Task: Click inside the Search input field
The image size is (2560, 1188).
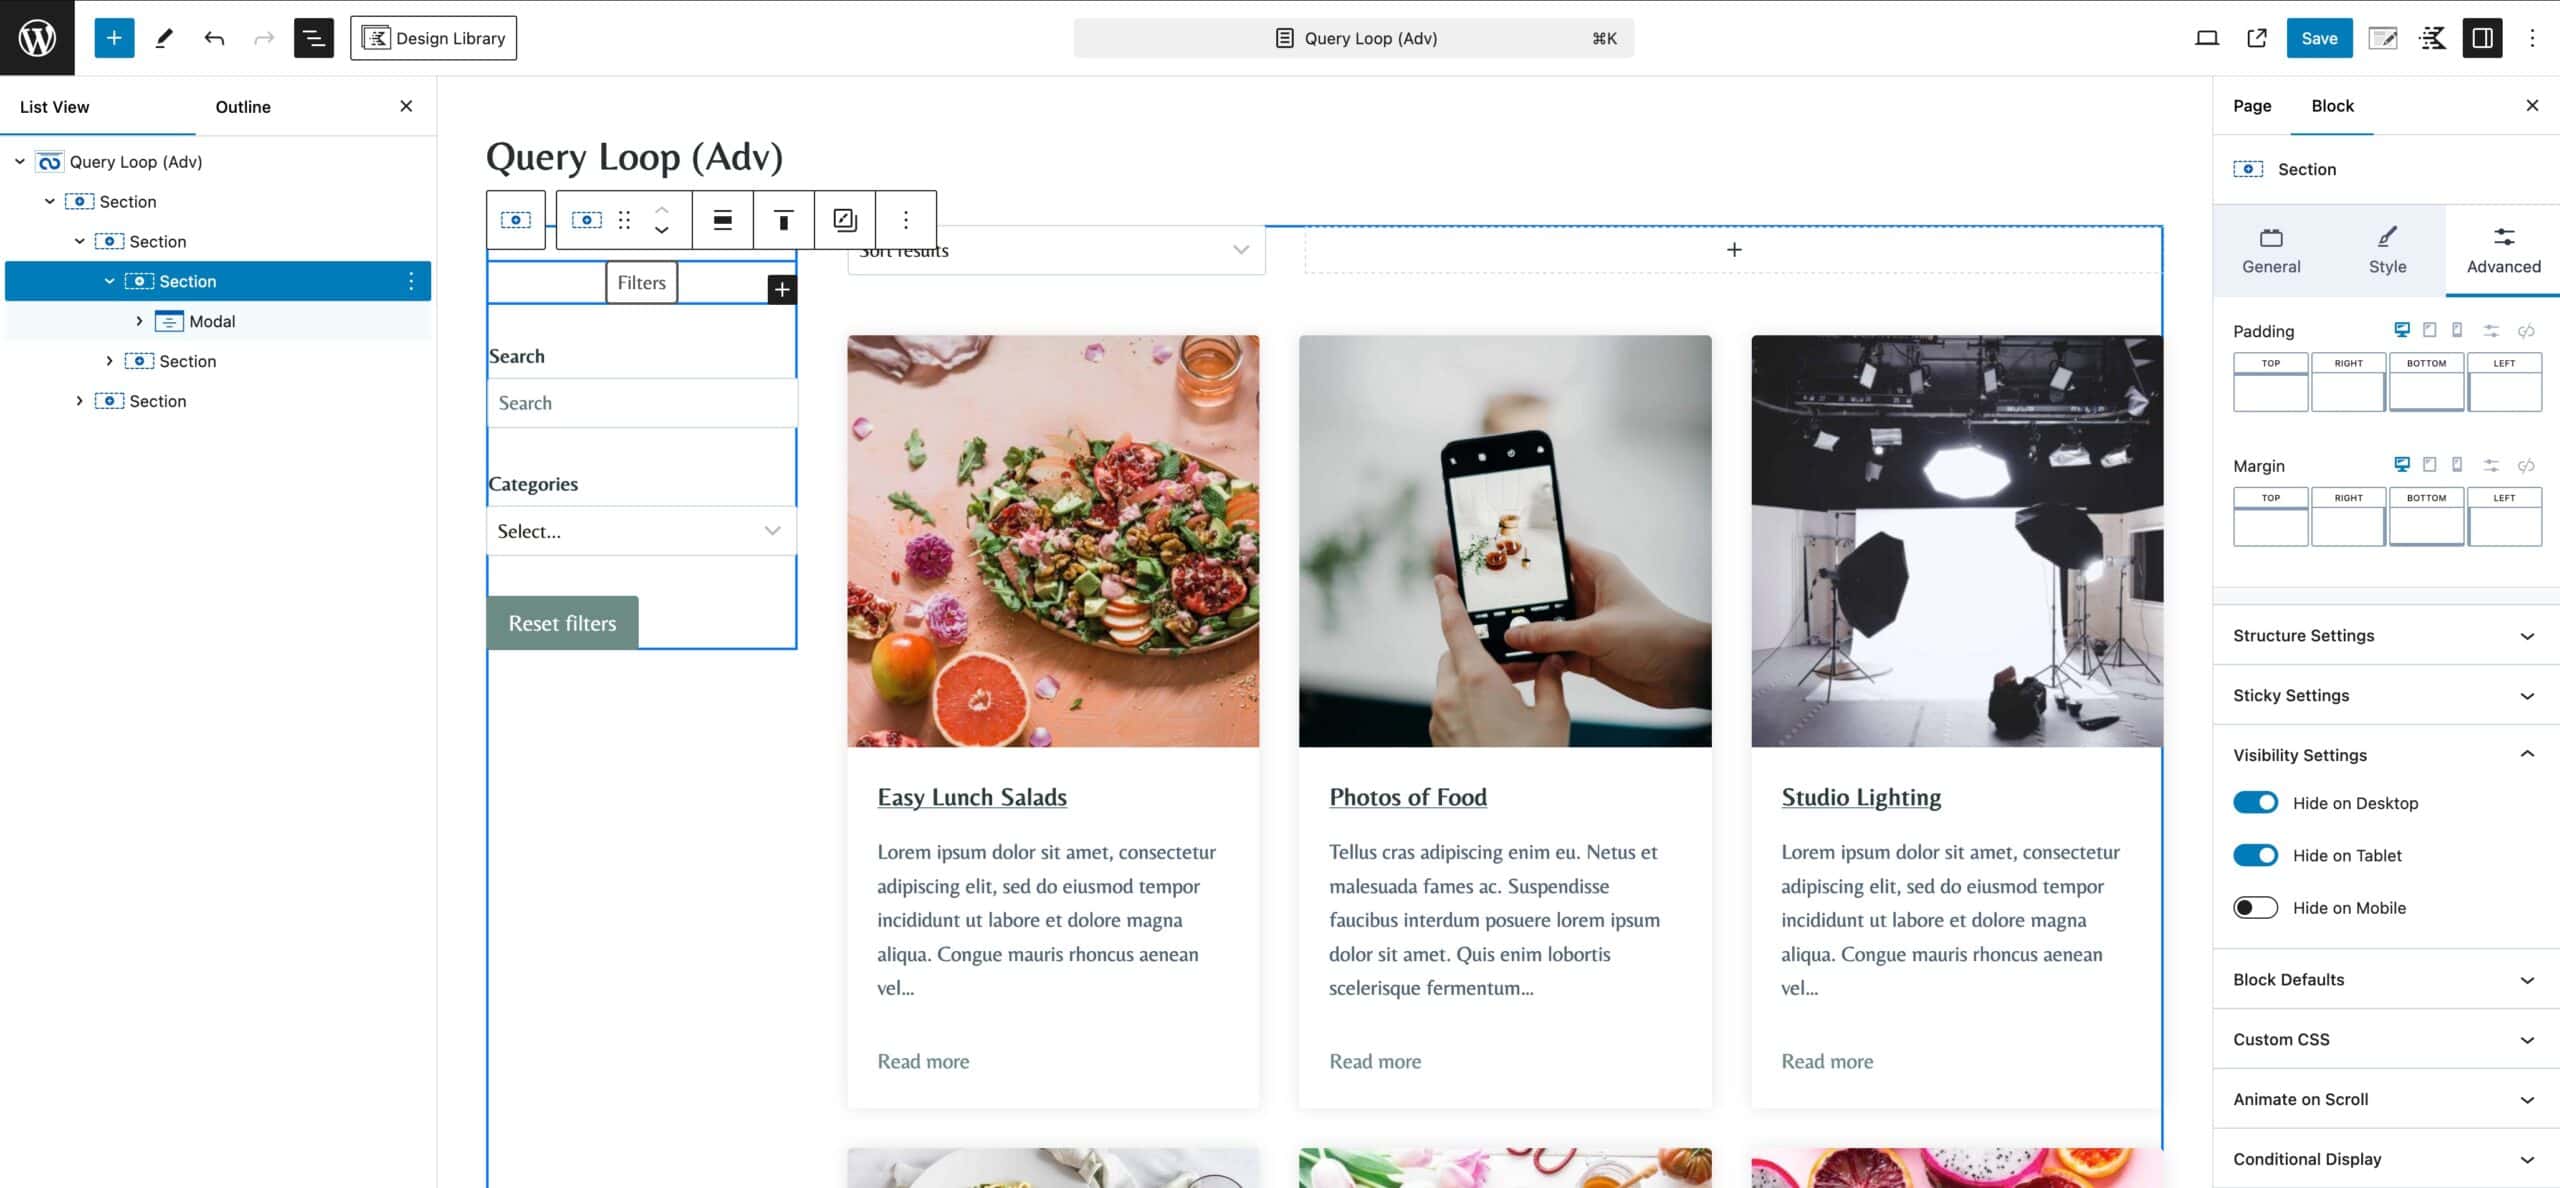Action: [x=640, y=402]
